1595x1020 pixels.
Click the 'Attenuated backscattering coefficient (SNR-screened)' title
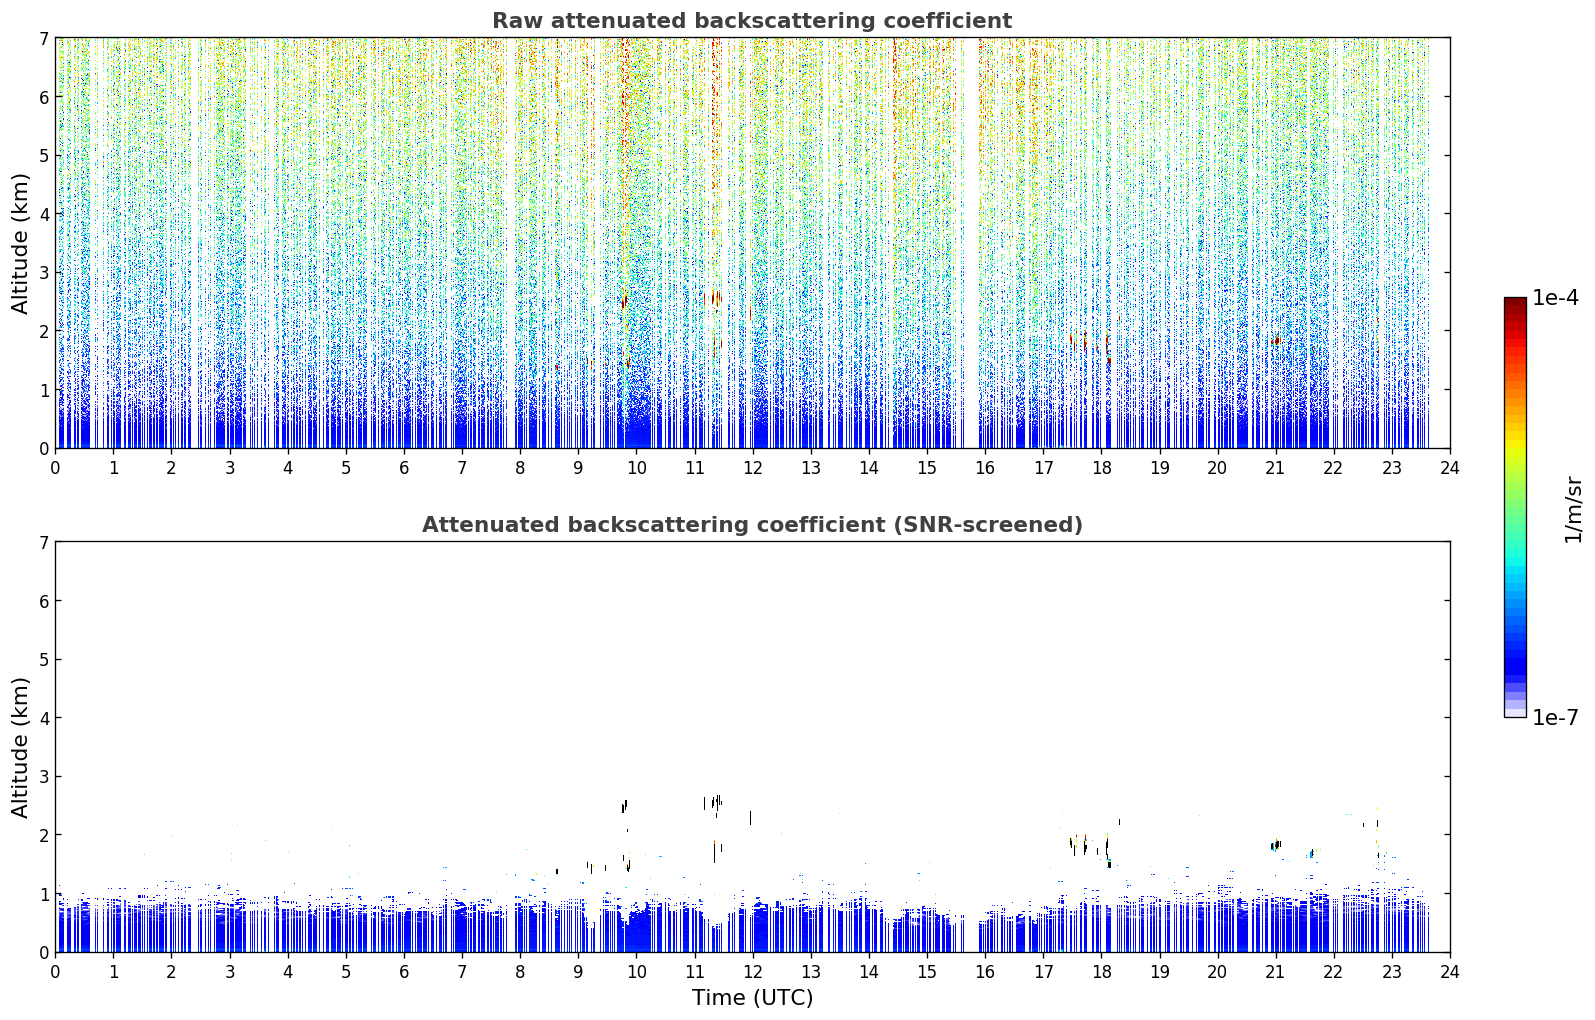click(x=752, y=525)
